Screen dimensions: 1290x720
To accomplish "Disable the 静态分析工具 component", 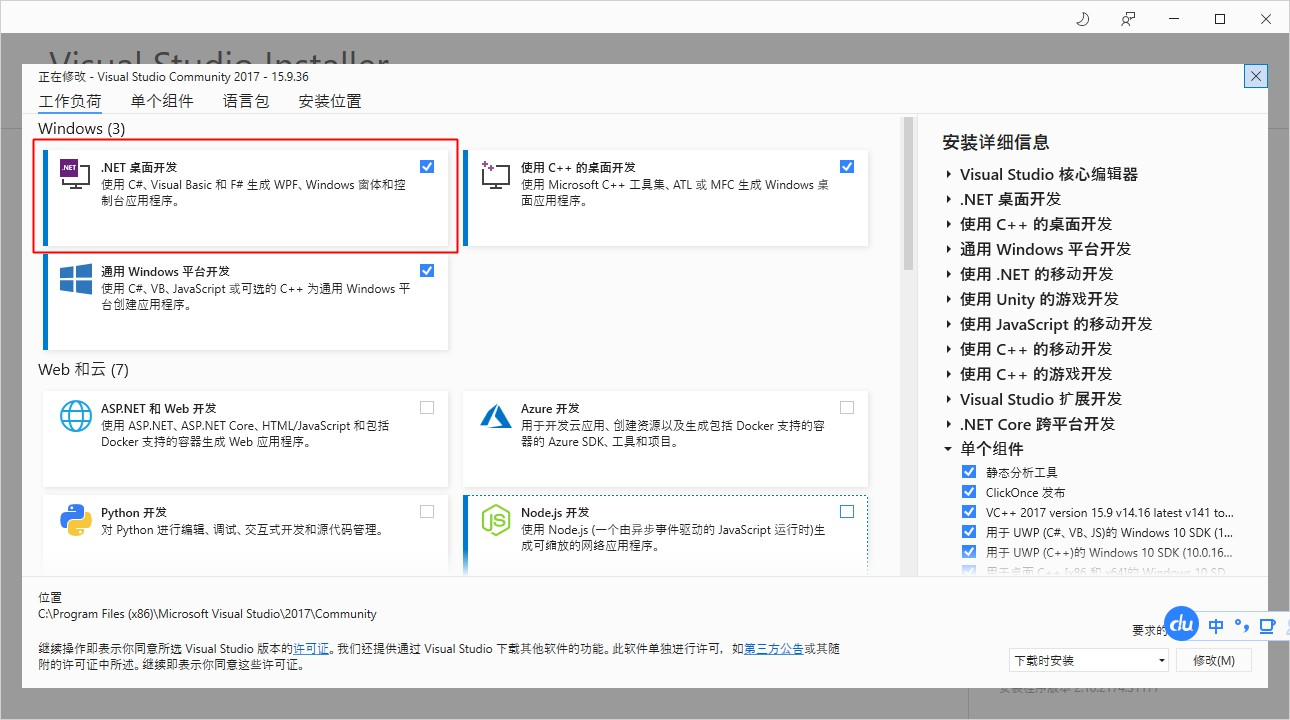I will tap(968, 471).
